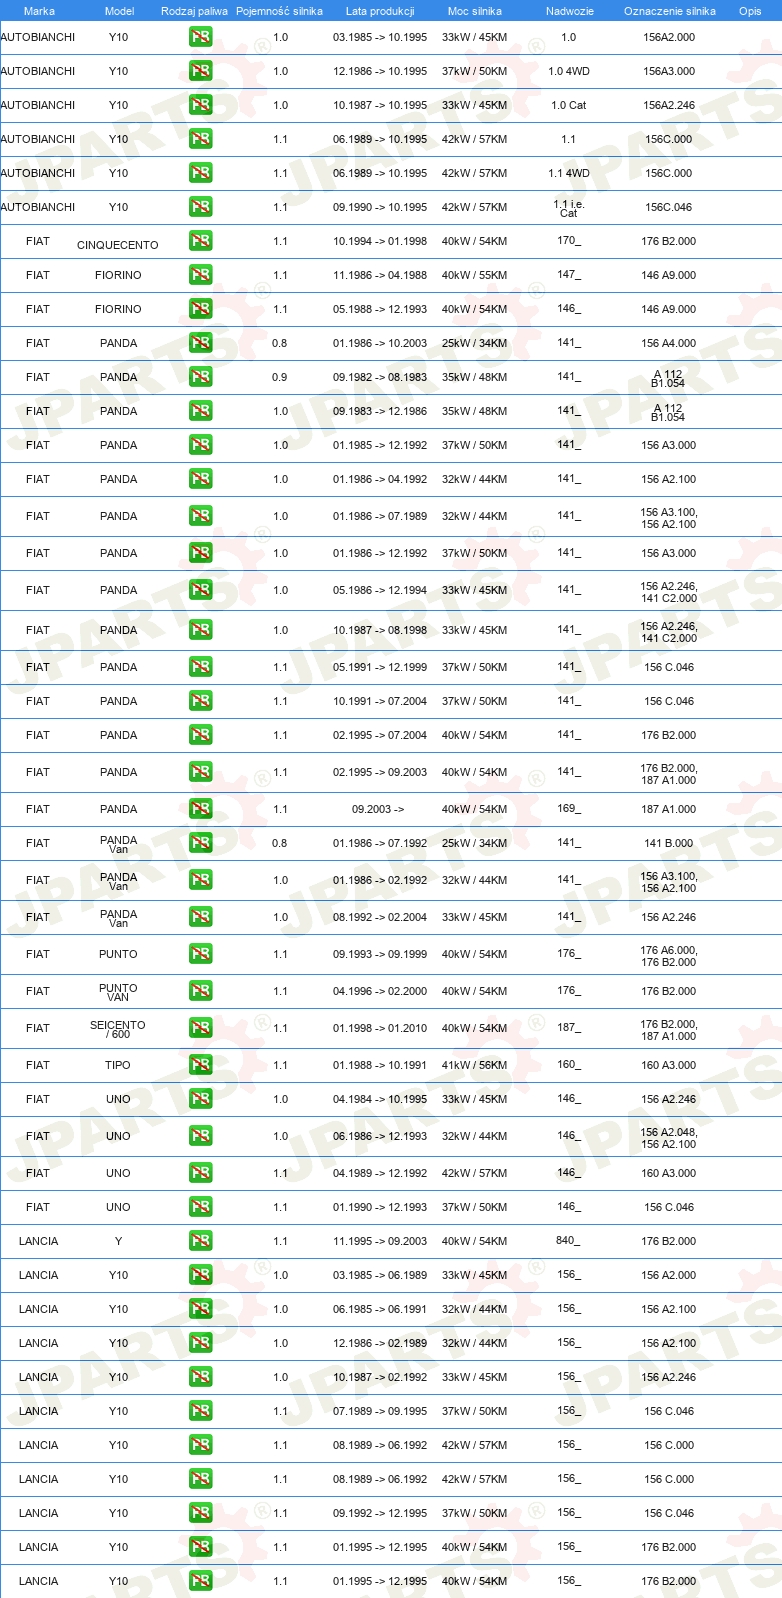Screen dimensions: 782x1598
Task: Select the CINQUECENTO model cell
Action: click(x=118, y=245)
